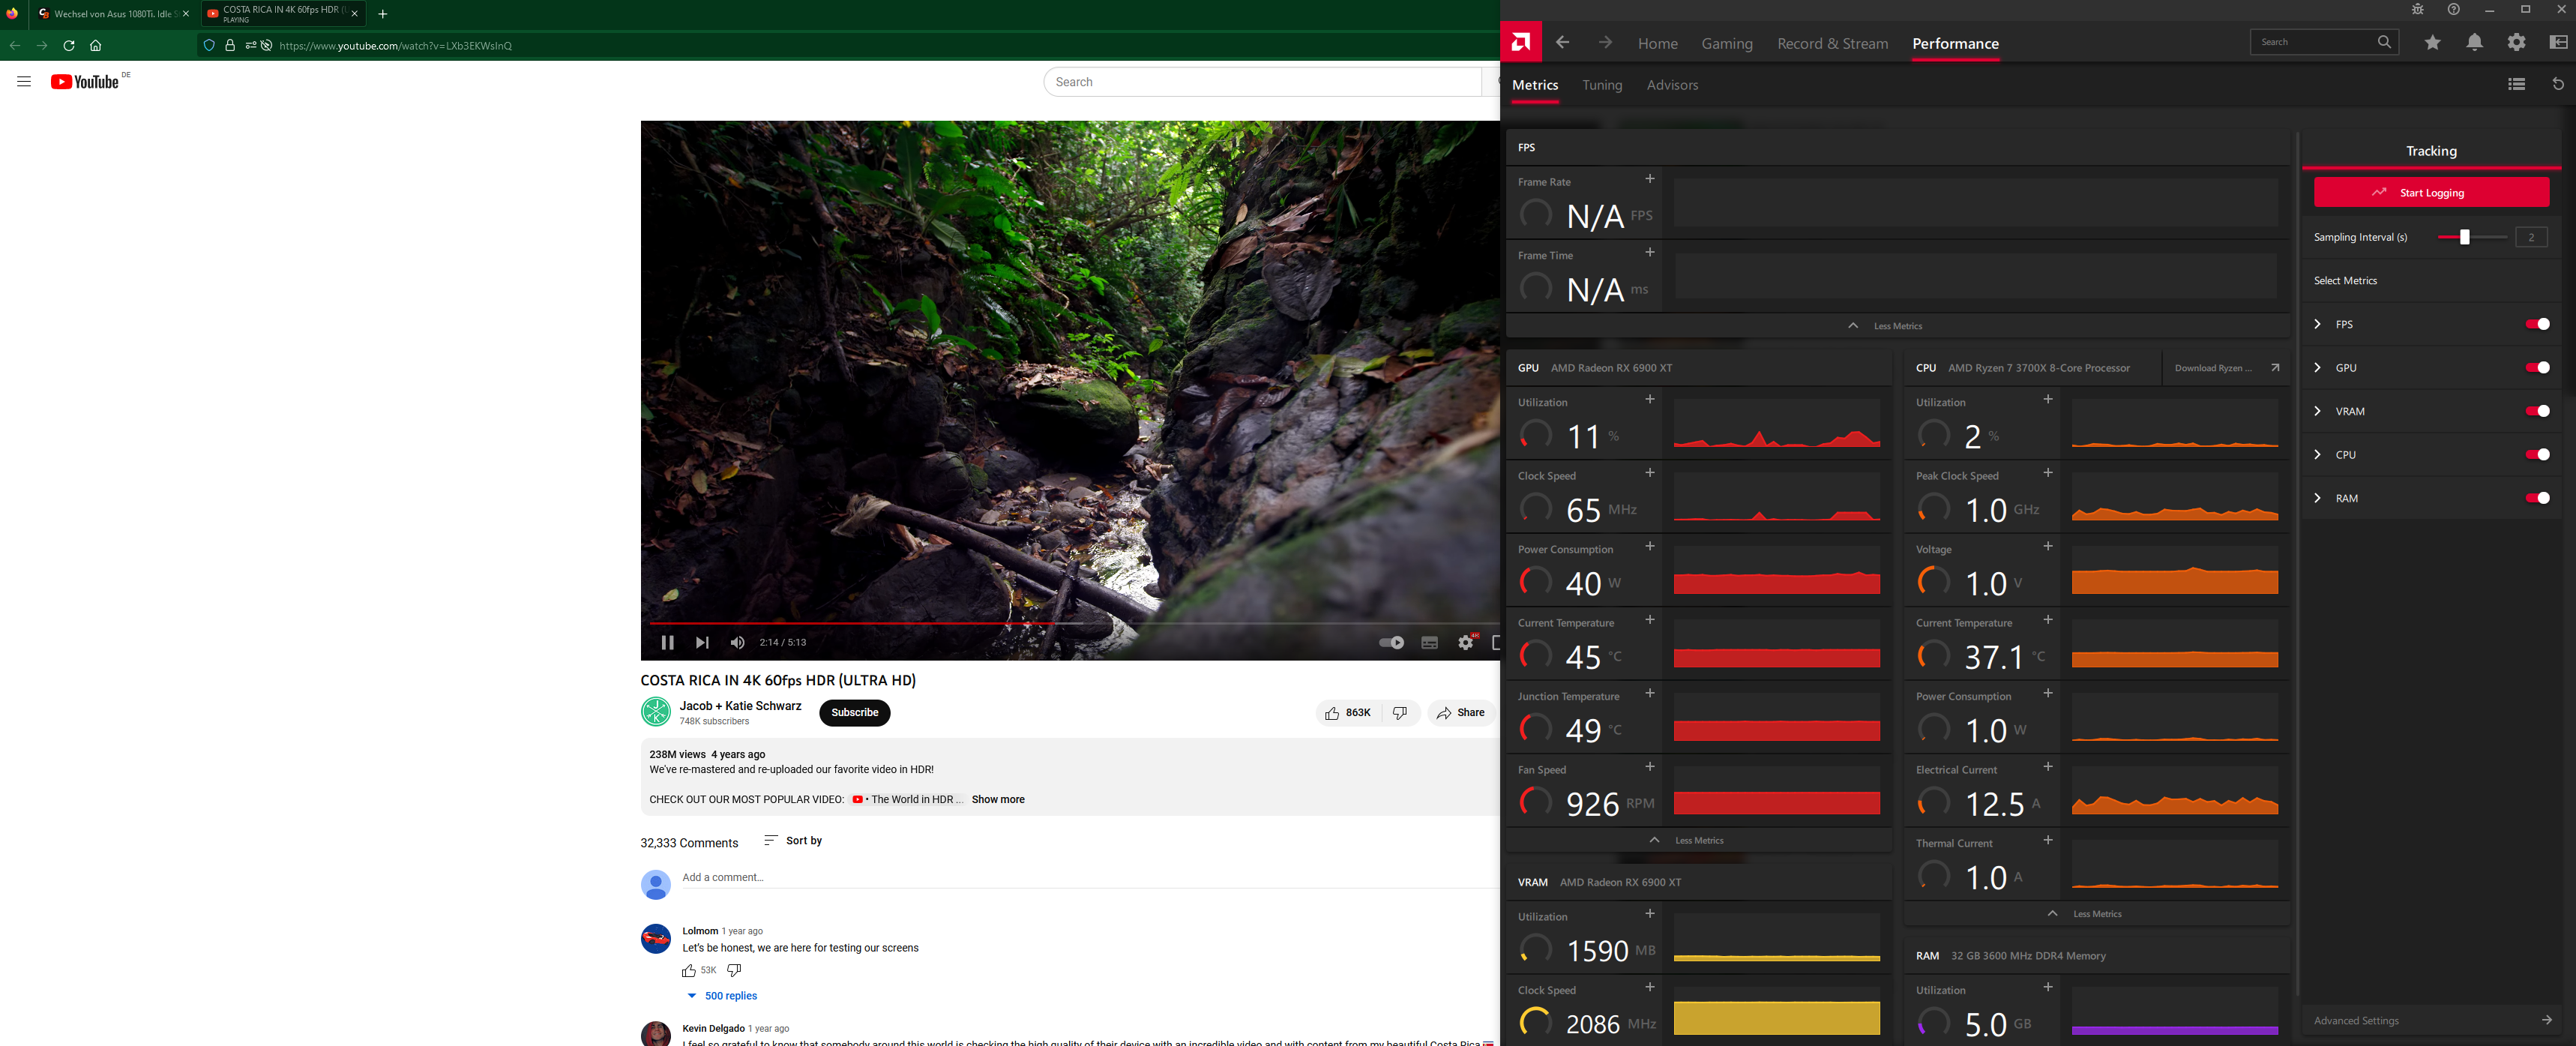Adjust the Sampling Interval slider

click(x=2464, y=237)
